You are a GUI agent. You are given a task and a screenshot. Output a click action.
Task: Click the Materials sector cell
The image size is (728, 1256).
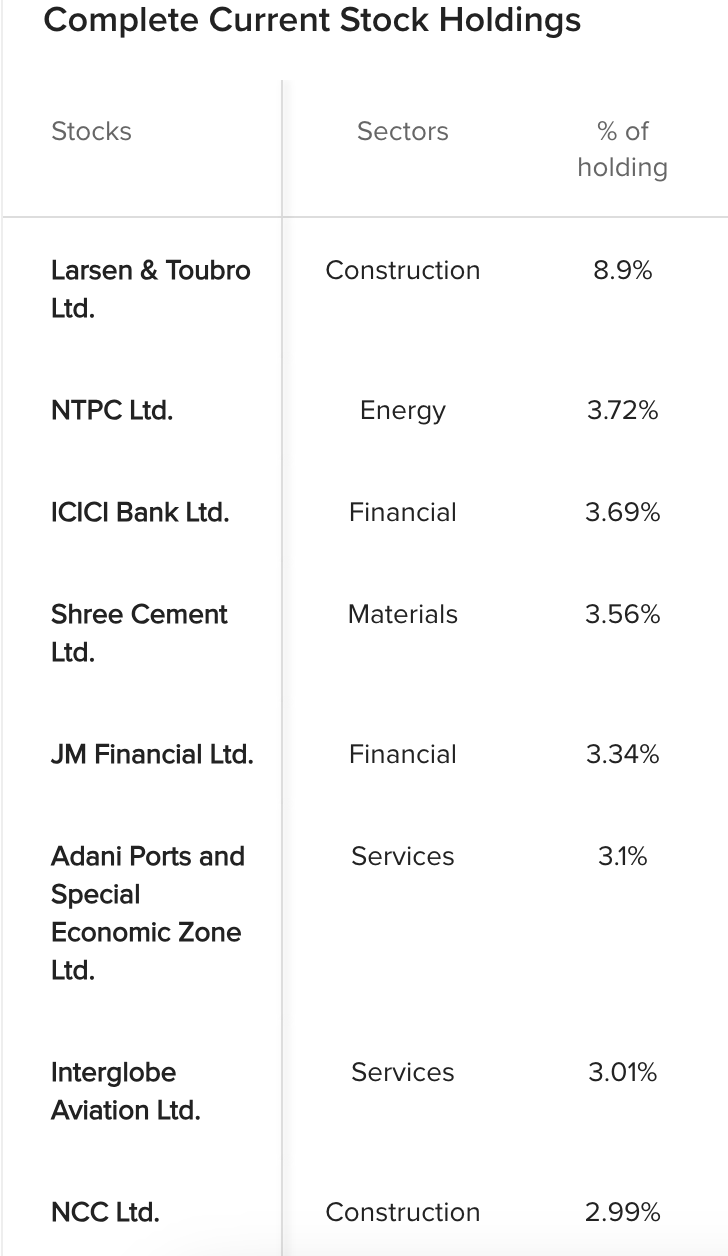403,614
